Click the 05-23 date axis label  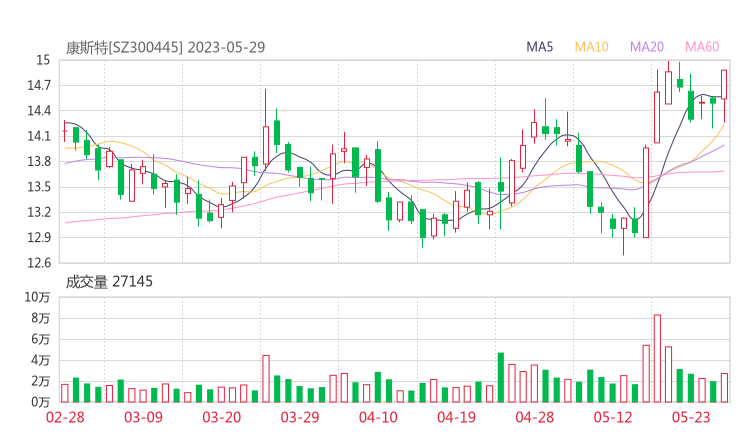(x=691, y=417)
